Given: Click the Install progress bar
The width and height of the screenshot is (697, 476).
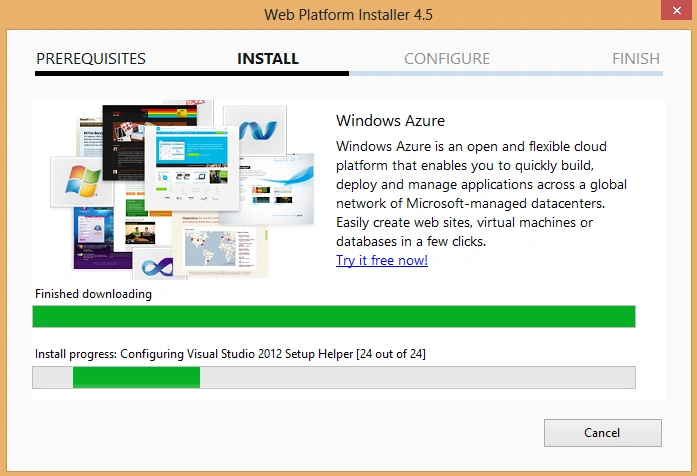Looking at the screenshot, I should pyautogui.click(x=334, y=377).
